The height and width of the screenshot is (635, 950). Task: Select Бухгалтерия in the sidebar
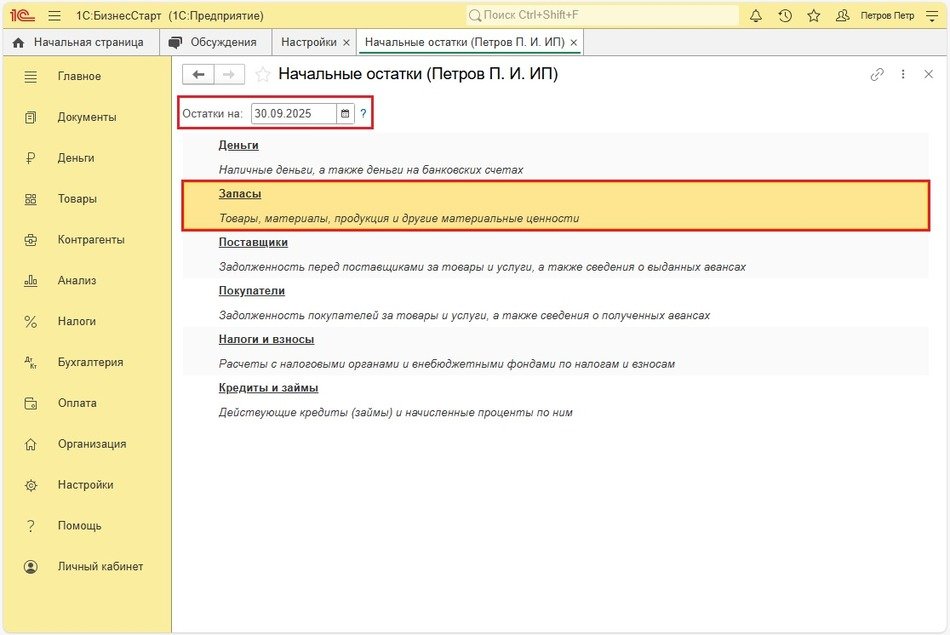pyautogui.click(x=90, y=362)
